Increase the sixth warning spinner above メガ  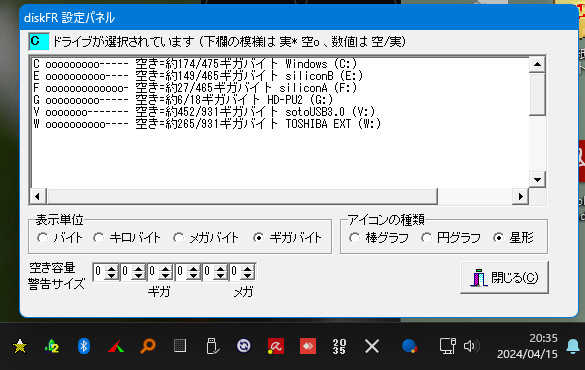click(x=248, y=268)
